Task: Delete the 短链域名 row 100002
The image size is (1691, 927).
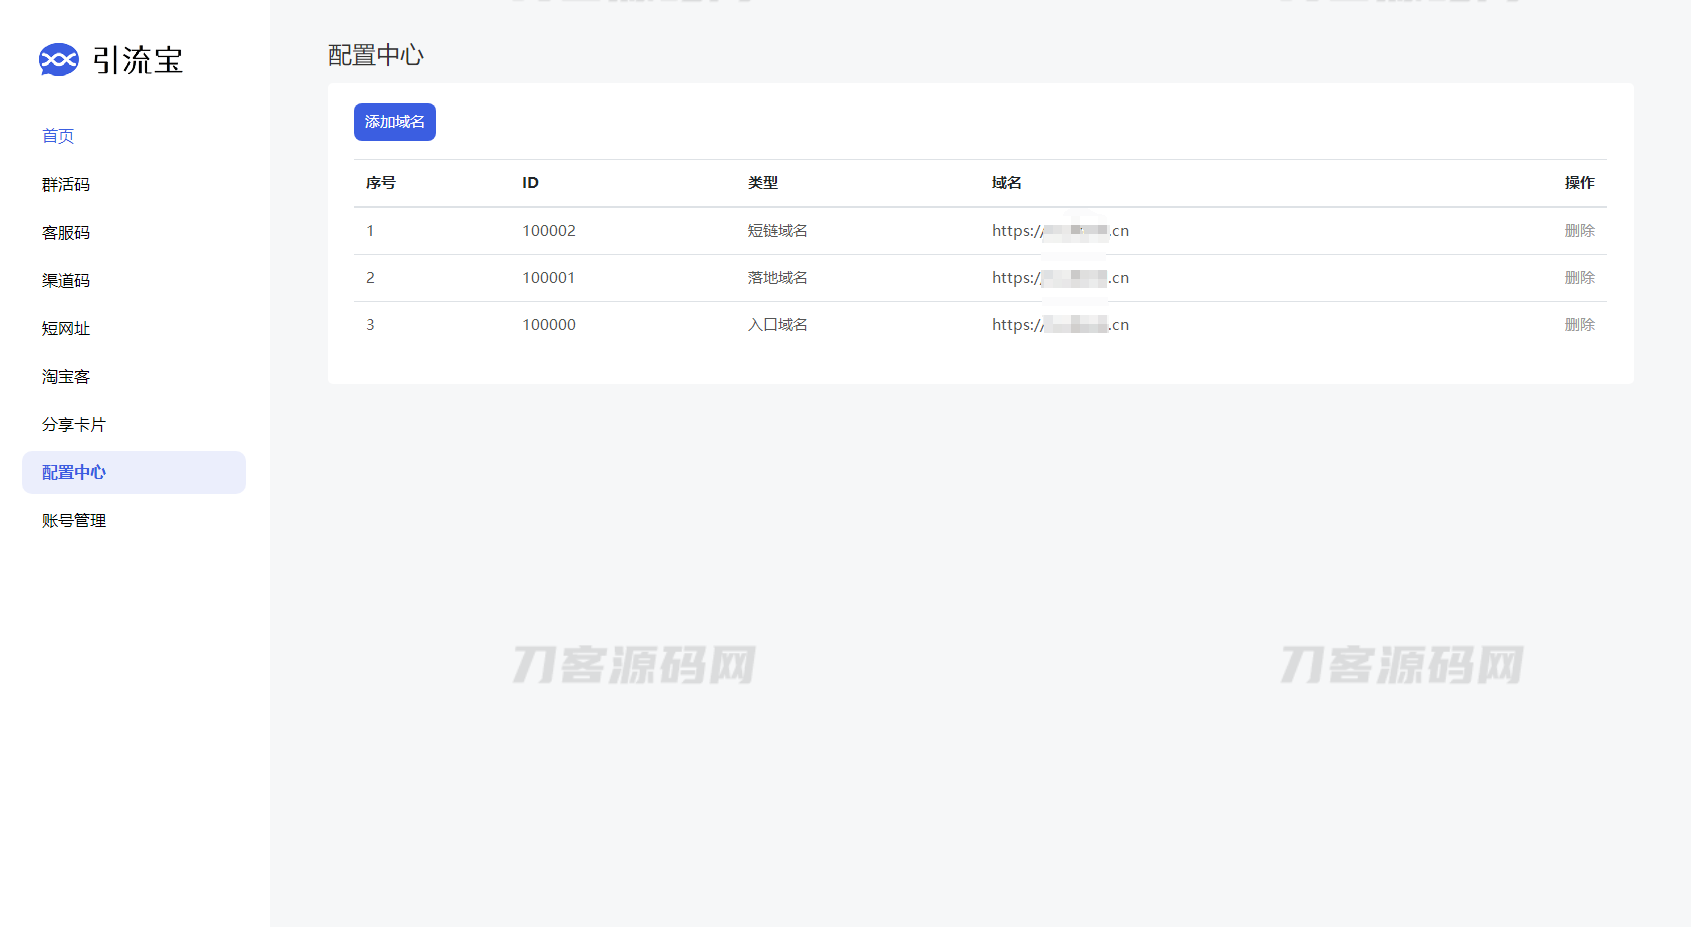Action: [x=1579, y=231]
